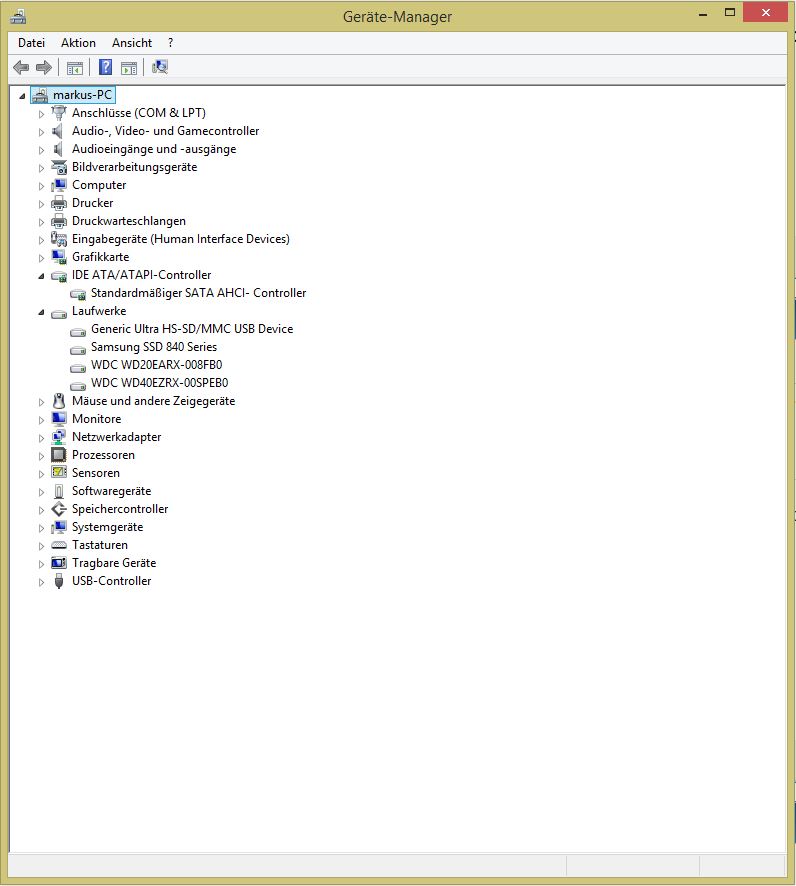
Task: Click the show/hide console tree toolbar icon
Action: 75,68
